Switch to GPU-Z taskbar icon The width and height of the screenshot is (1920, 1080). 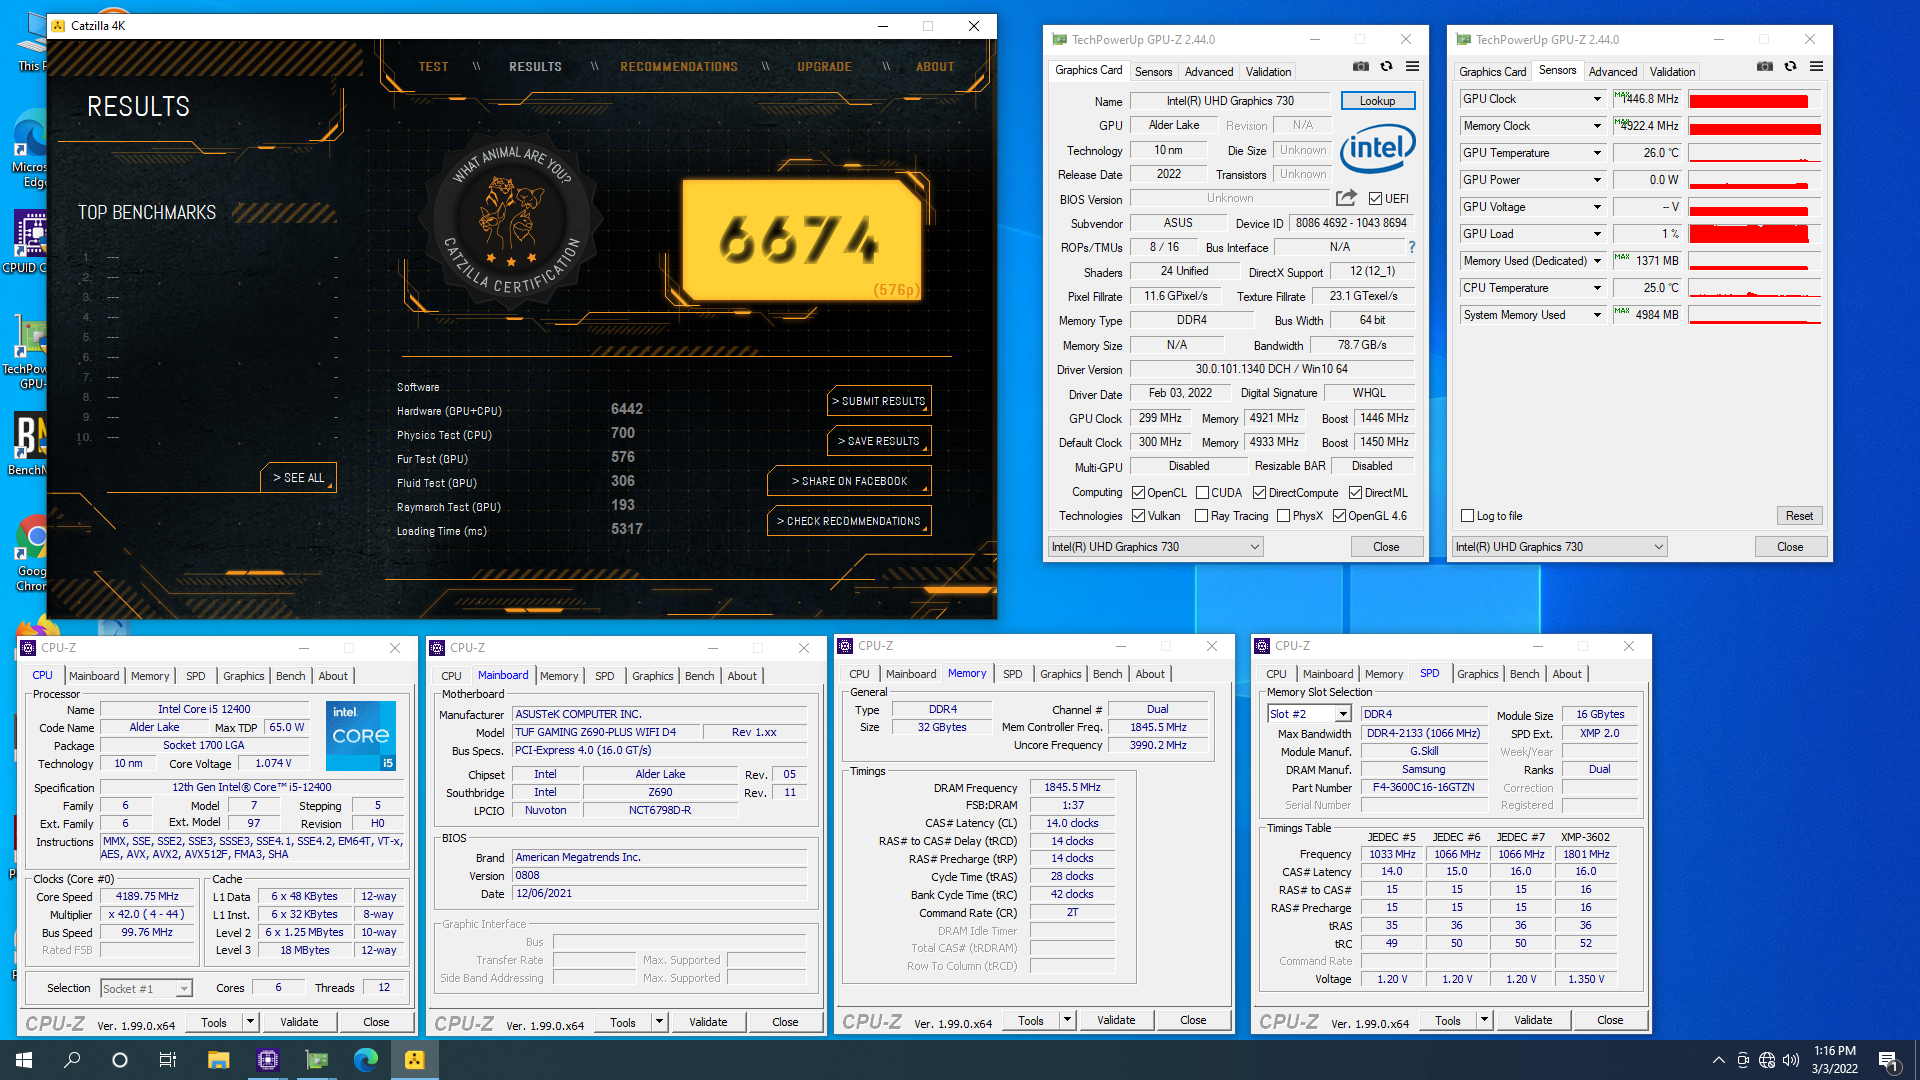pos(316,1060)
